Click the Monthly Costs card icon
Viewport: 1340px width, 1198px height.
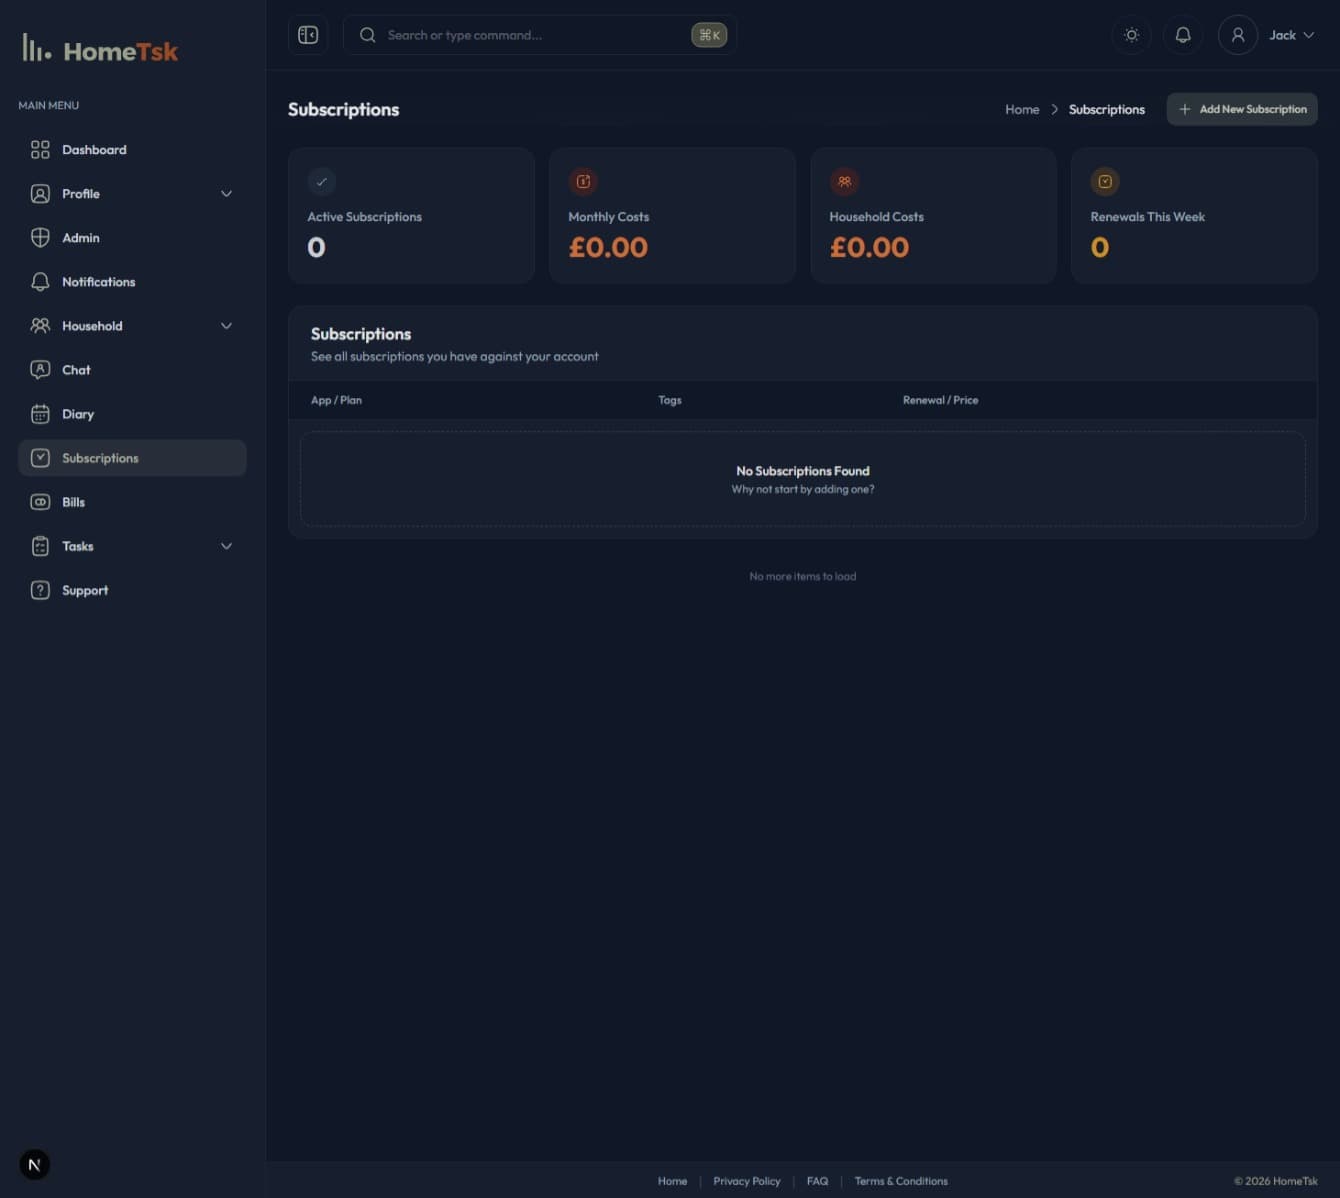pyautogui.click(x=583, y=181)
